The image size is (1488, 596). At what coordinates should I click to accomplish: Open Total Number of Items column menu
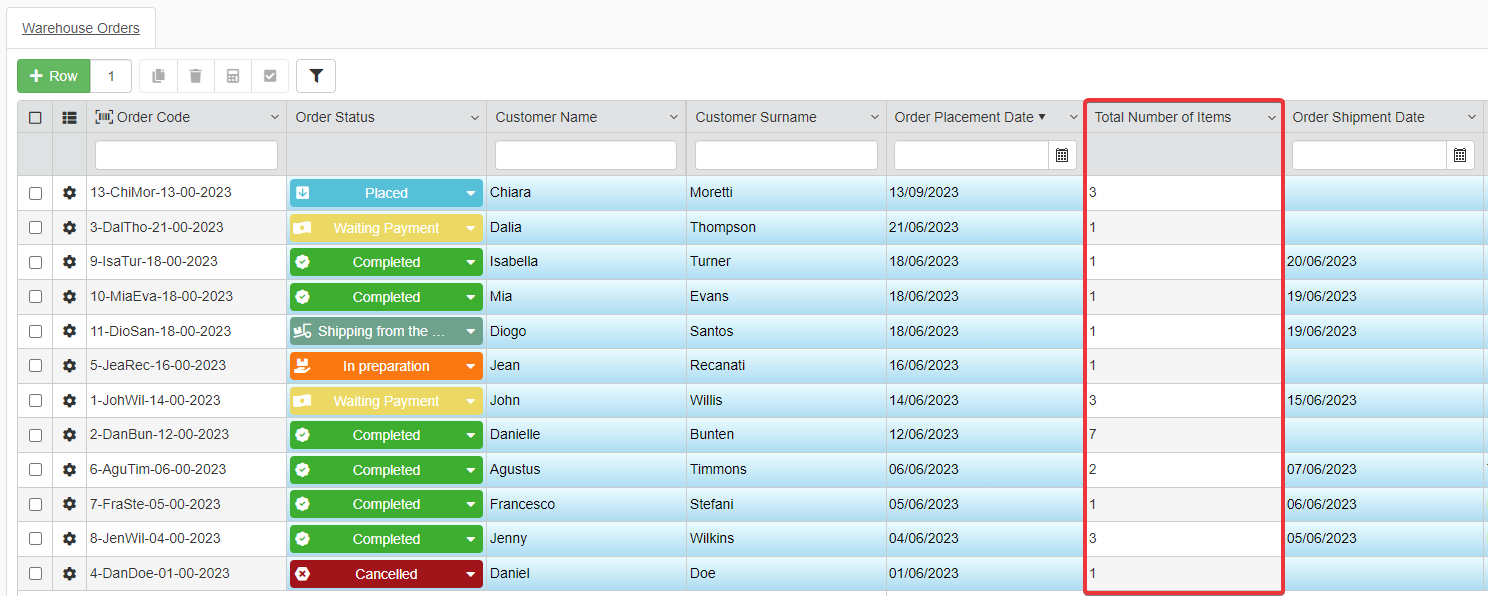pyautogui.click(x=1272, y=118)
